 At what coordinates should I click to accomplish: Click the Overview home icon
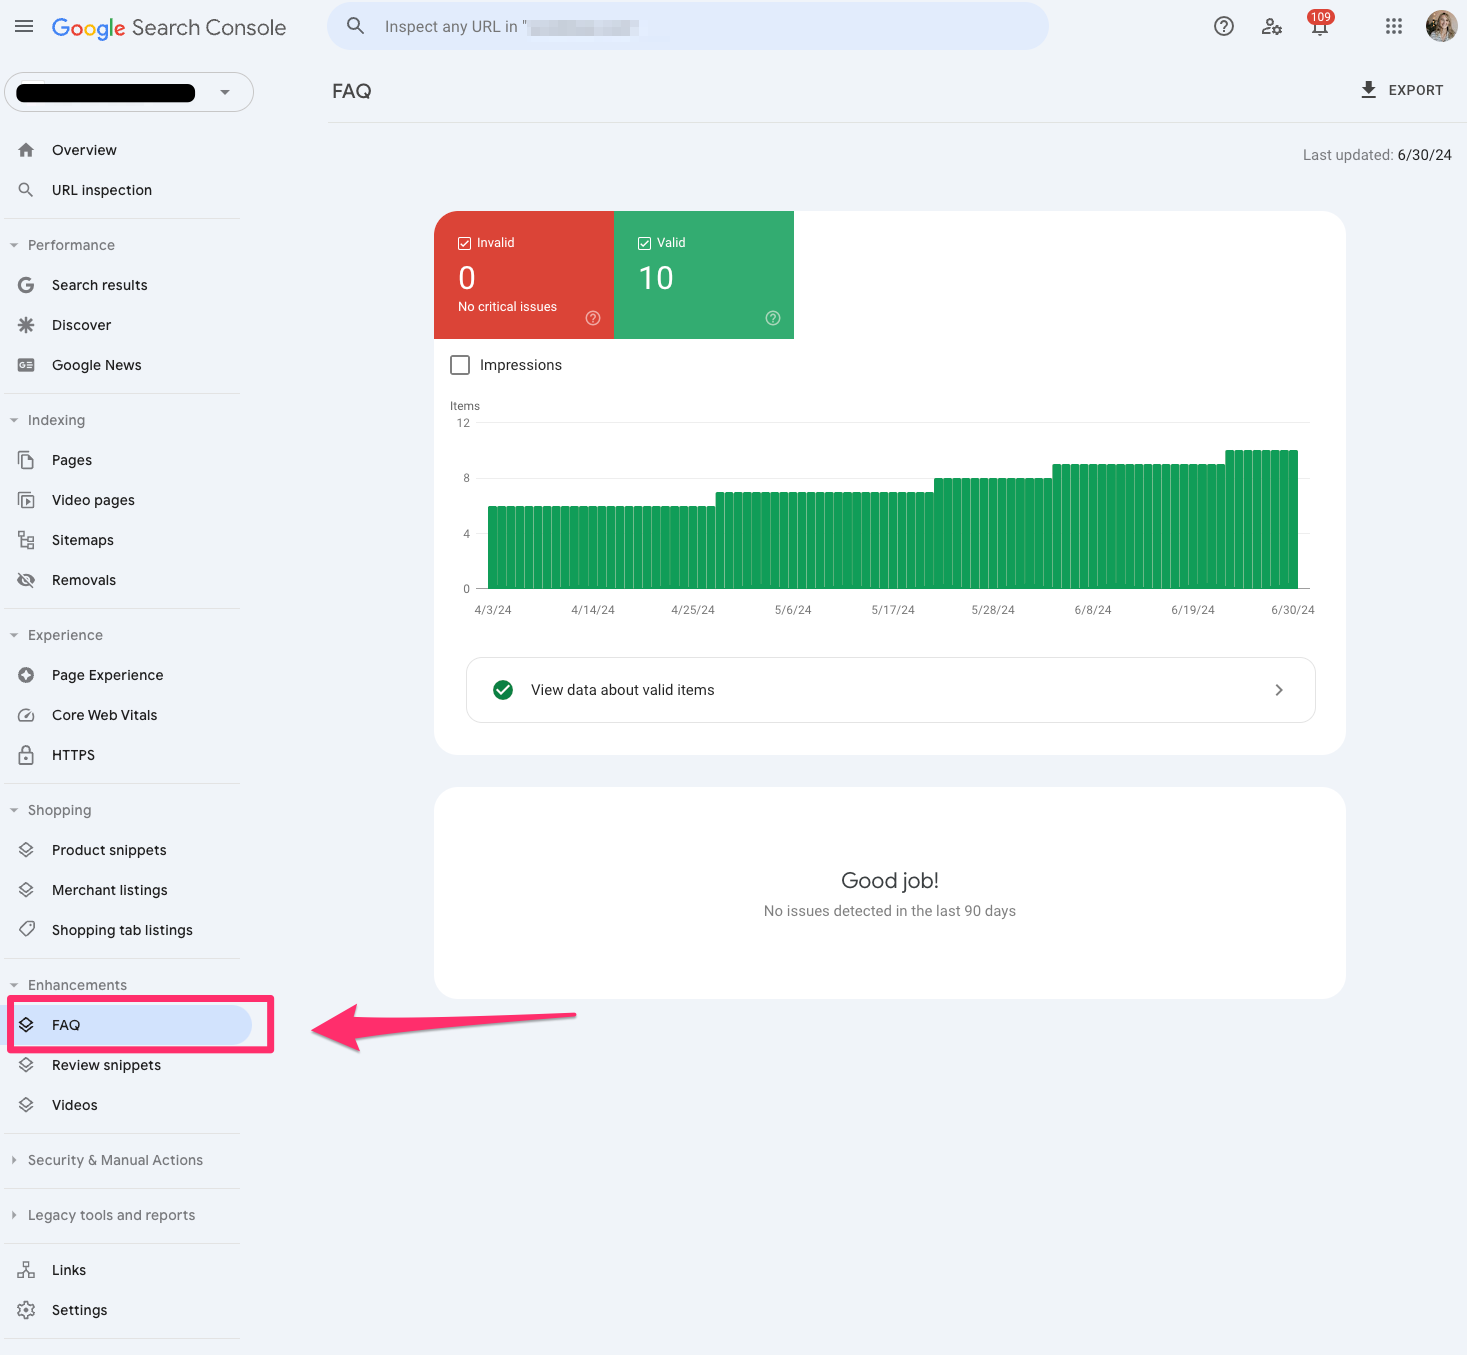pyautogui.click(x=26, y=150)
